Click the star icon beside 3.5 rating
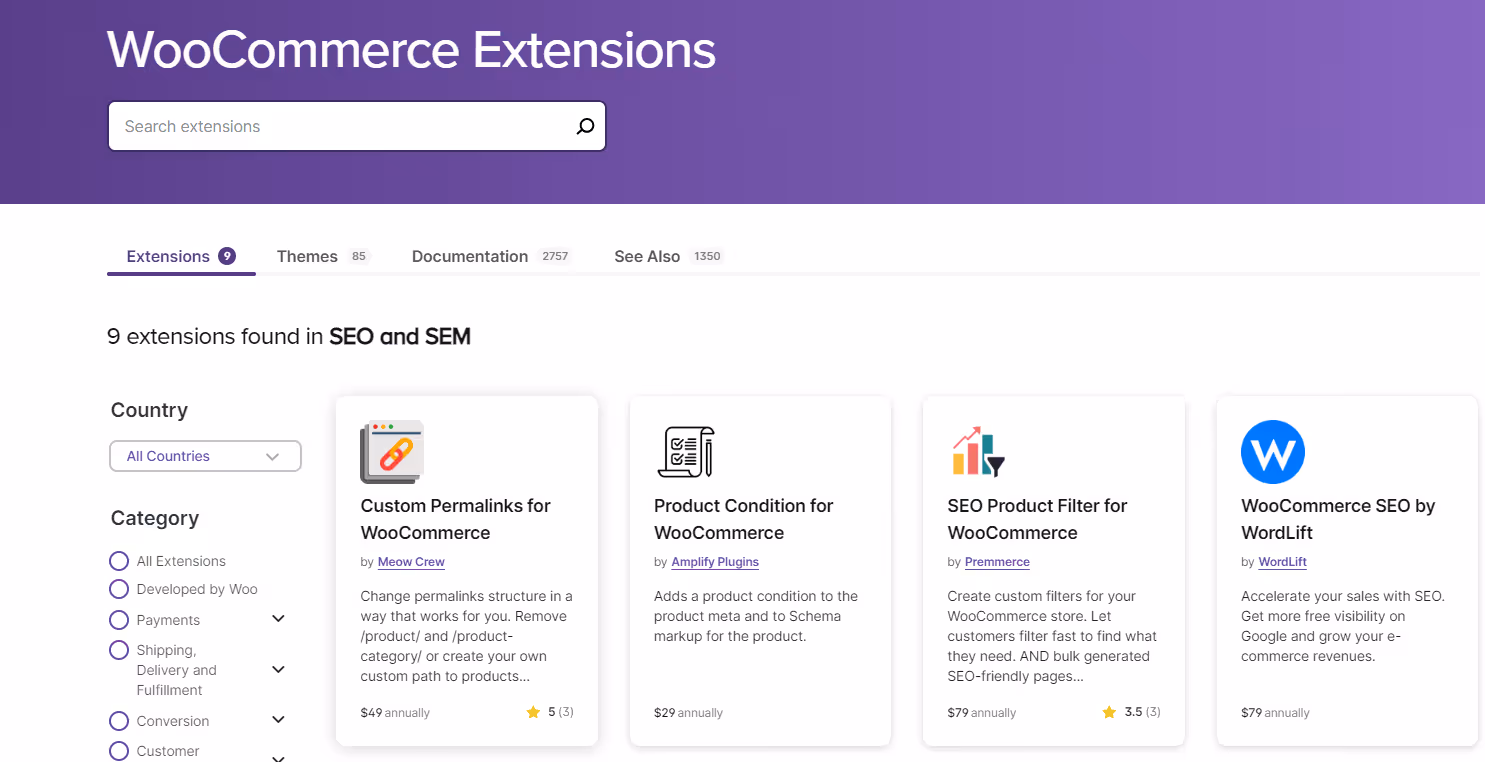Viewport: 1485px width, 762px height. pyautogui.click(x=1109, y=712)
